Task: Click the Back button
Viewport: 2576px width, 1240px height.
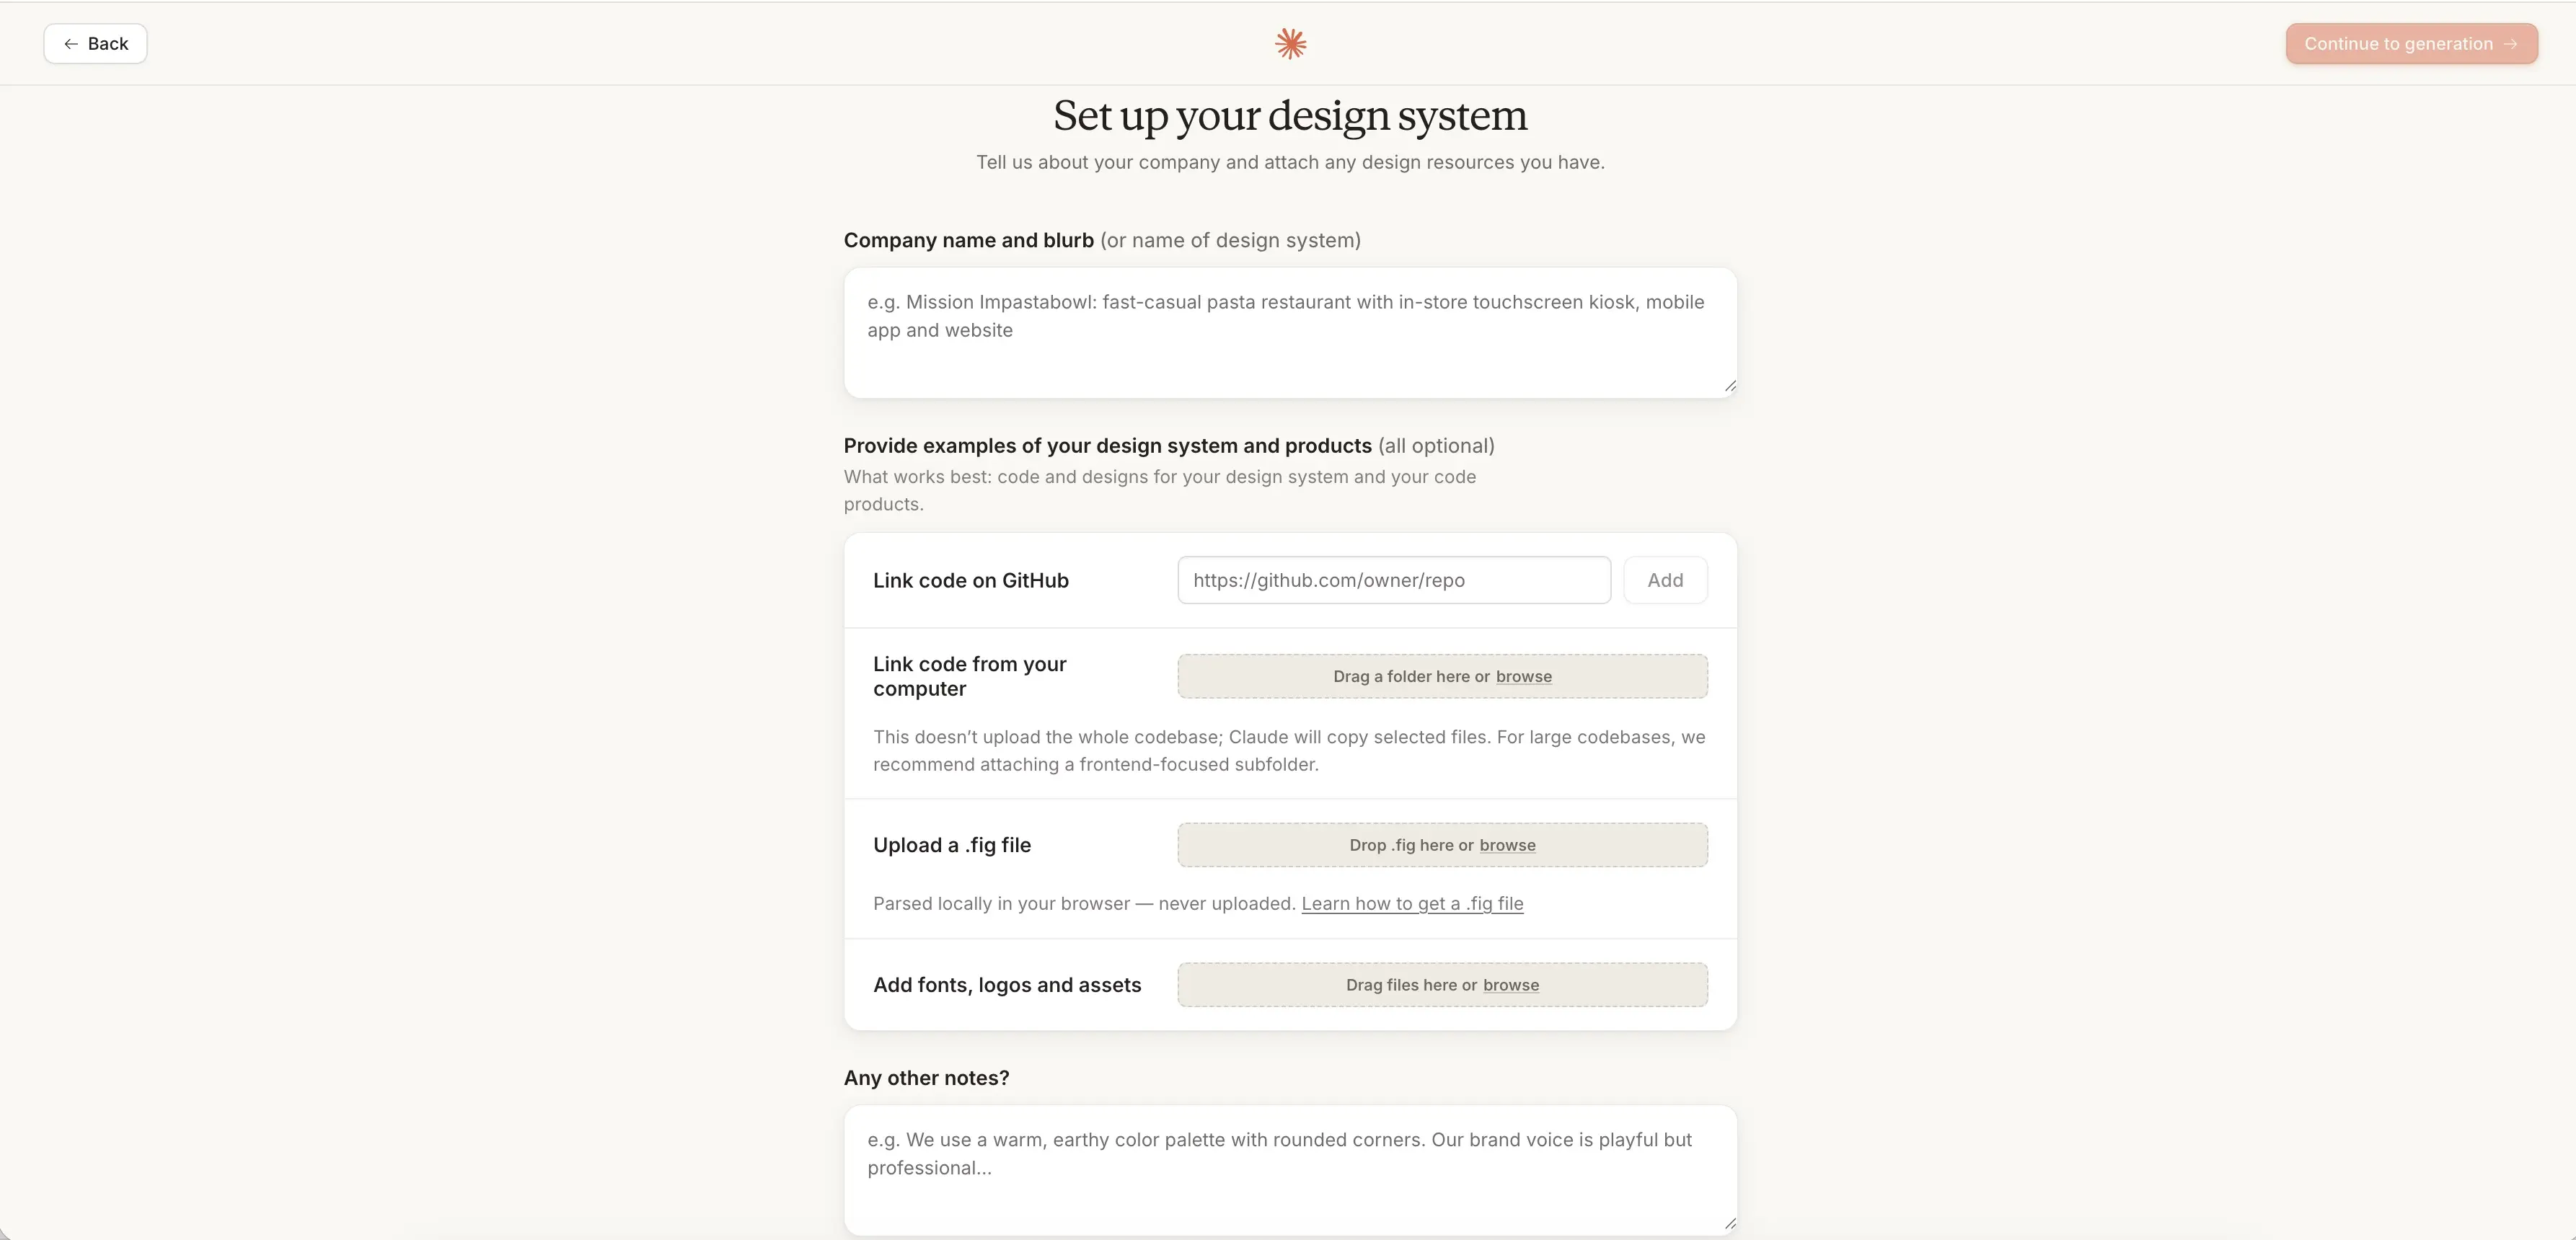Action: [95, 43]
